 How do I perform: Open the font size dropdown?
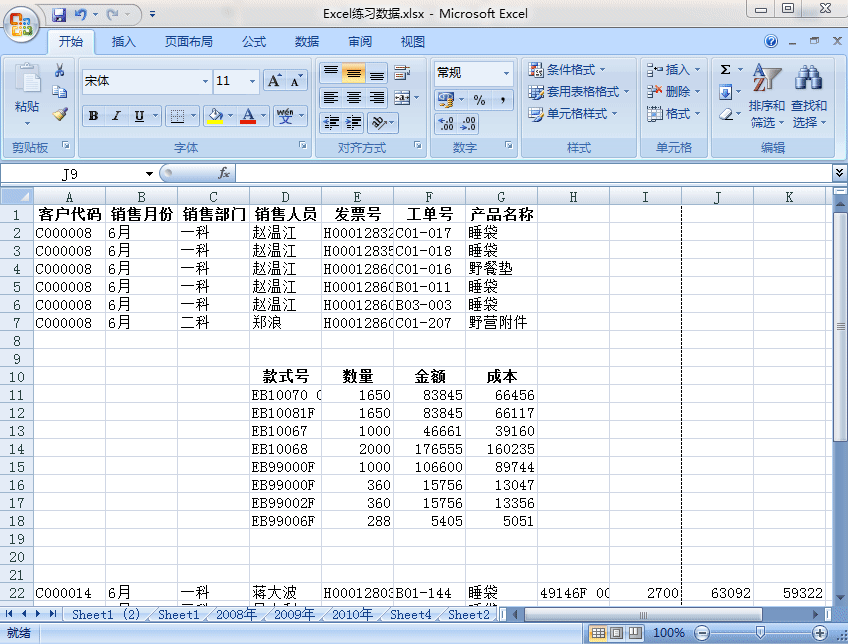point(252,81)
